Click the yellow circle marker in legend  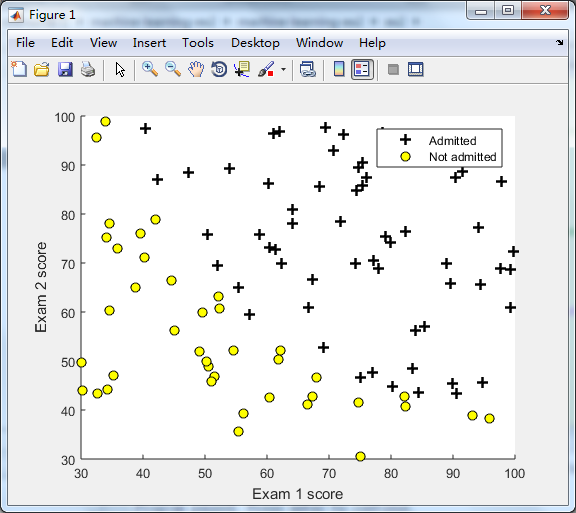coord(405,157)
